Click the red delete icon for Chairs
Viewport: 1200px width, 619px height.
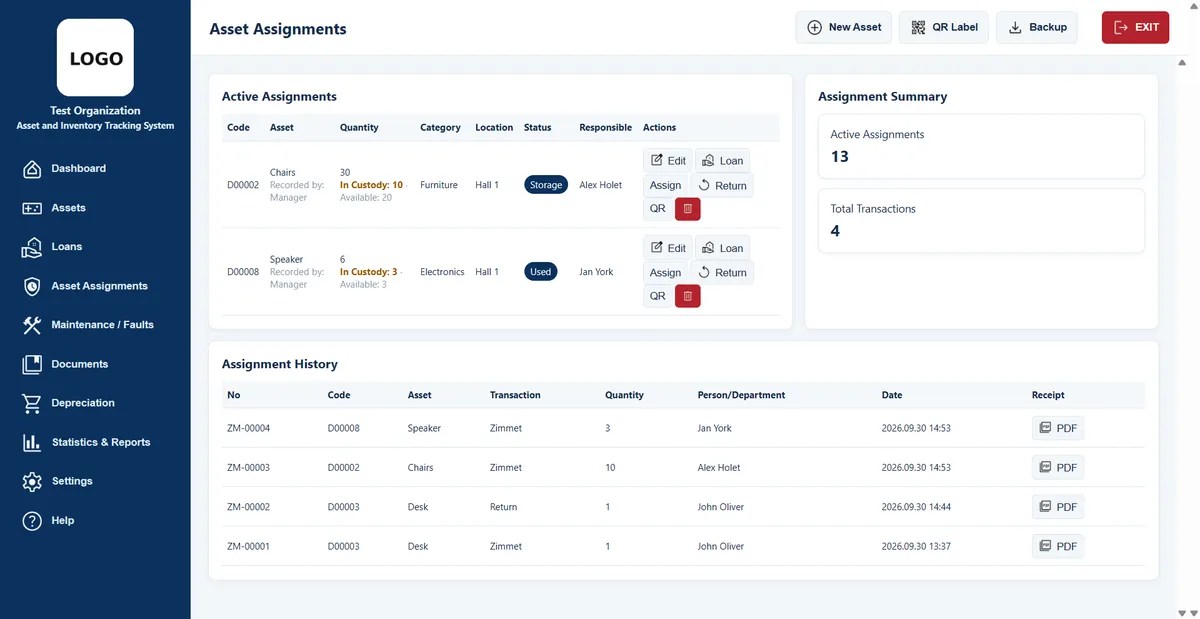[x=687, y=209]
